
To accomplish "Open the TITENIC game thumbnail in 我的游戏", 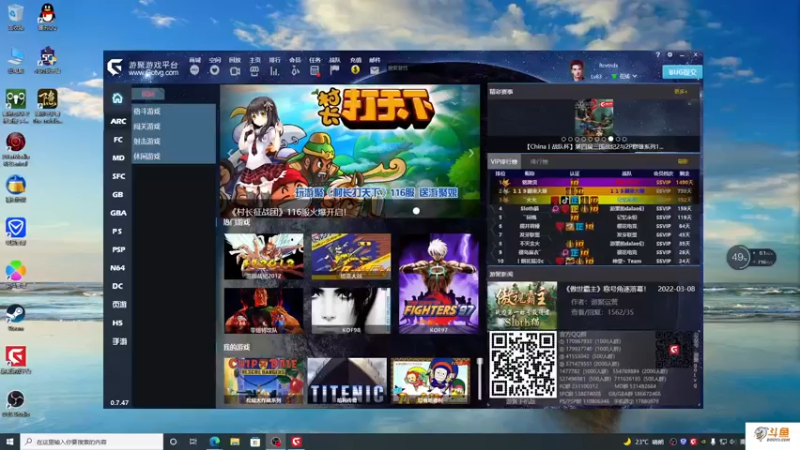I will [x=347, y=381].
